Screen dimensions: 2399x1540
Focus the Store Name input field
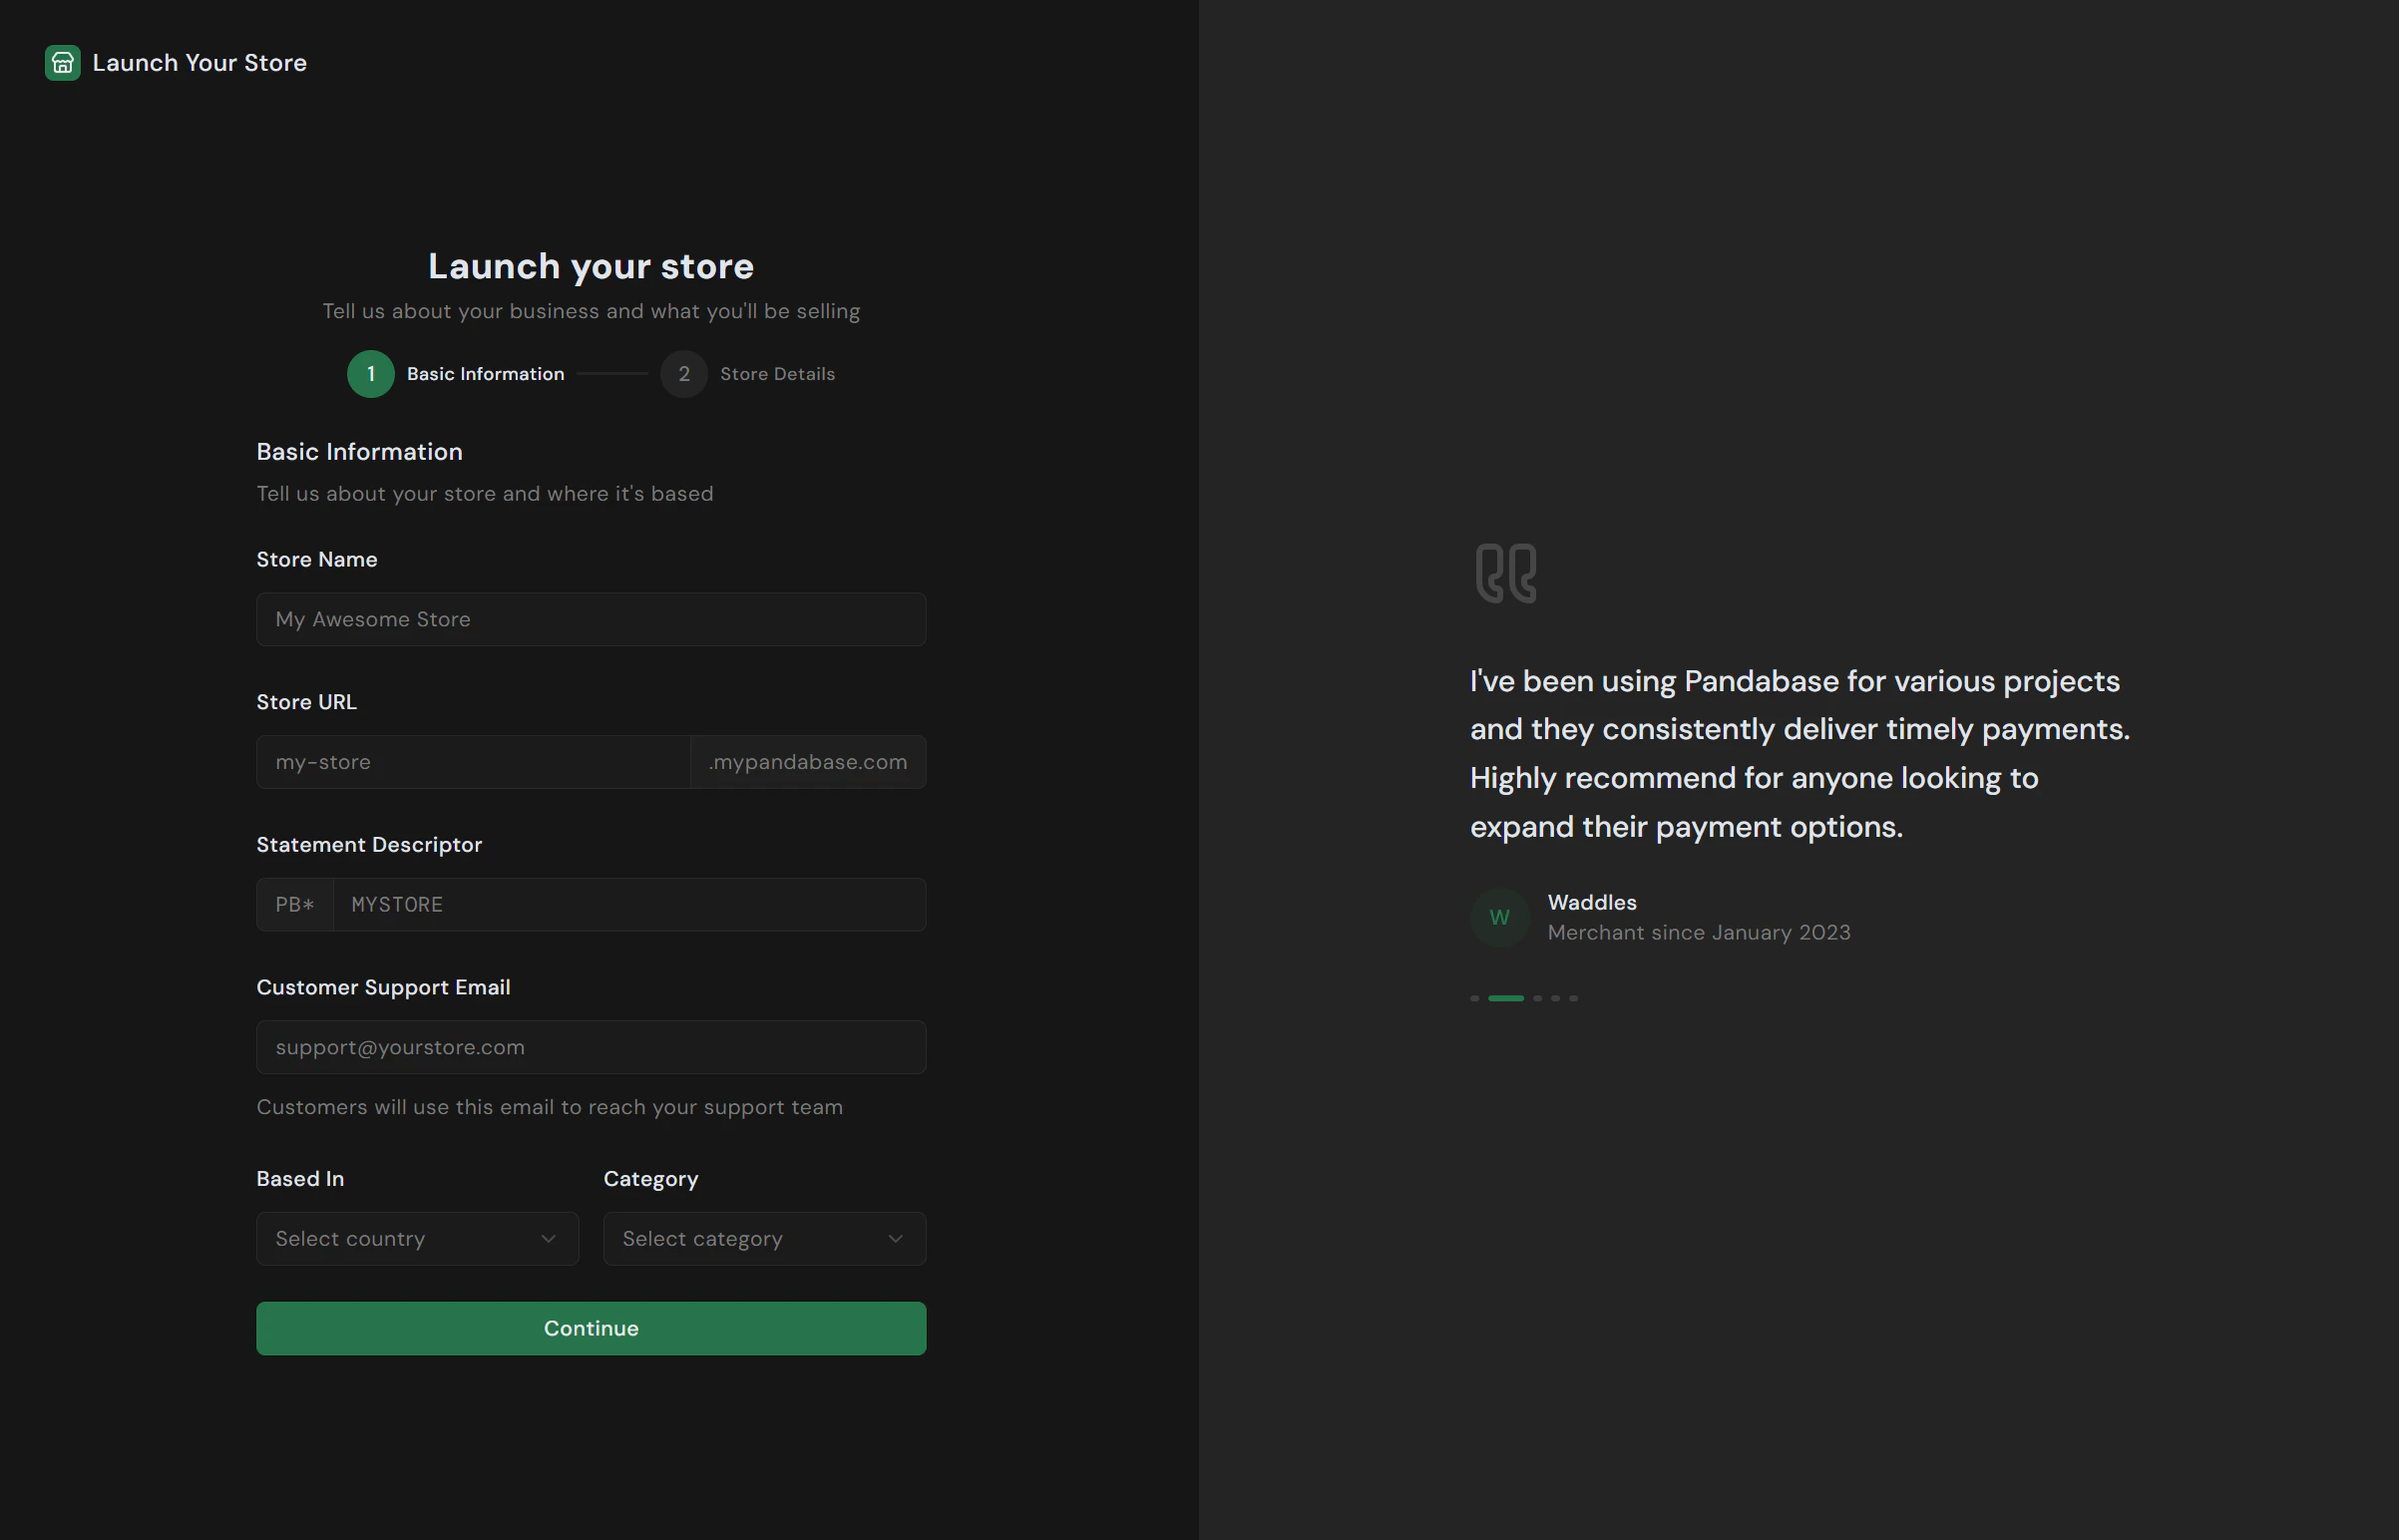click(x=591, y=619)
